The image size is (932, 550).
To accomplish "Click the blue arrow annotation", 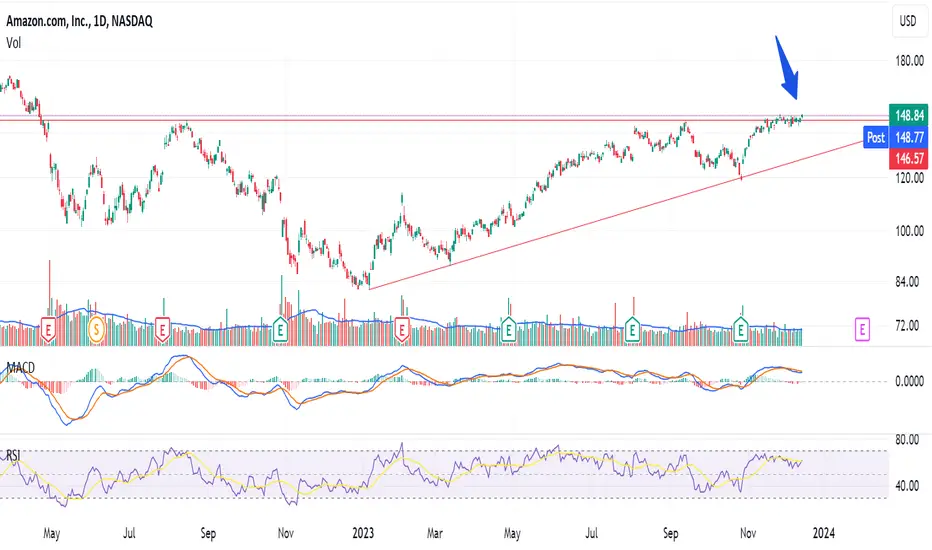I will pos(788,68).
